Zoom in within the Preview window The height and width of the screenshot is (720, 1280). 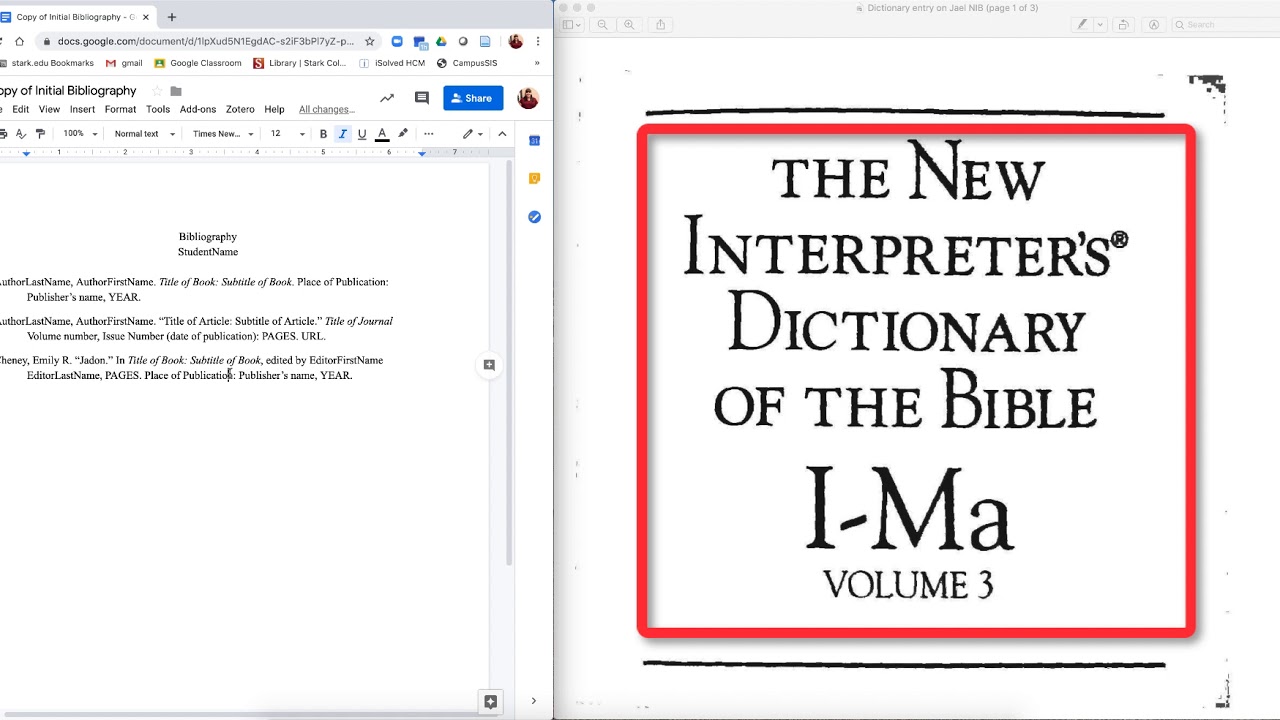(629, 25)
